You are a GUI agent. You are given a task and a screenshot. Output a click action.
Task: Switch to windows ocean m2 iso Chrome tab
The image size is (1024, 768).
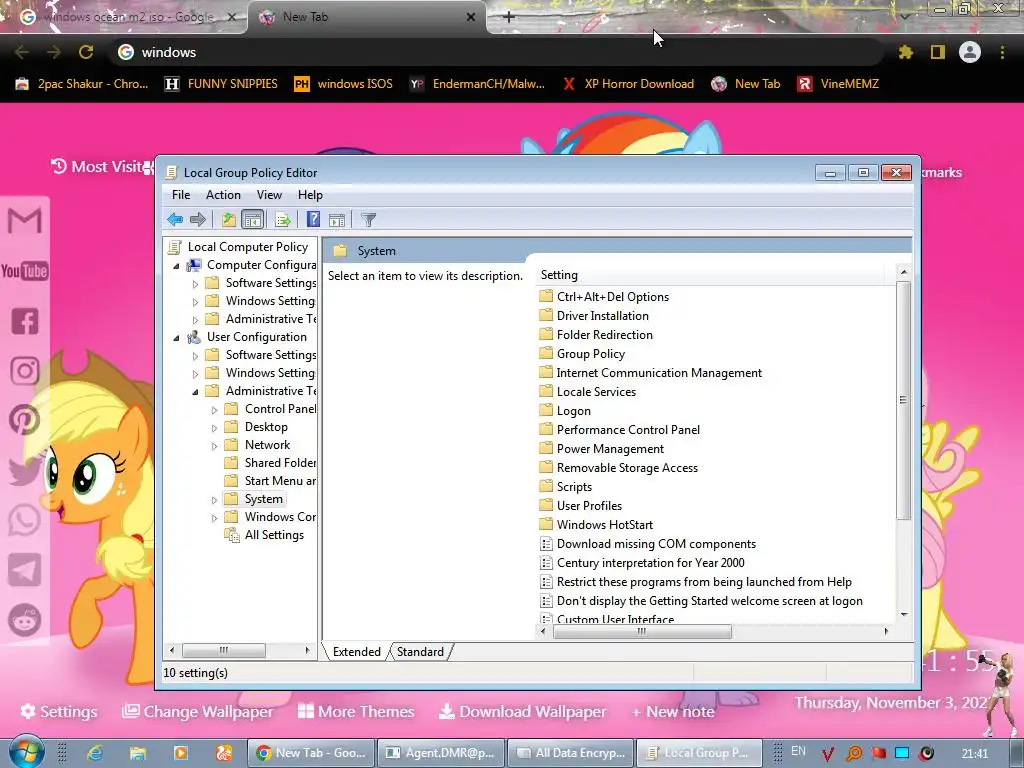pyautogui.click(x=128, y=17)
